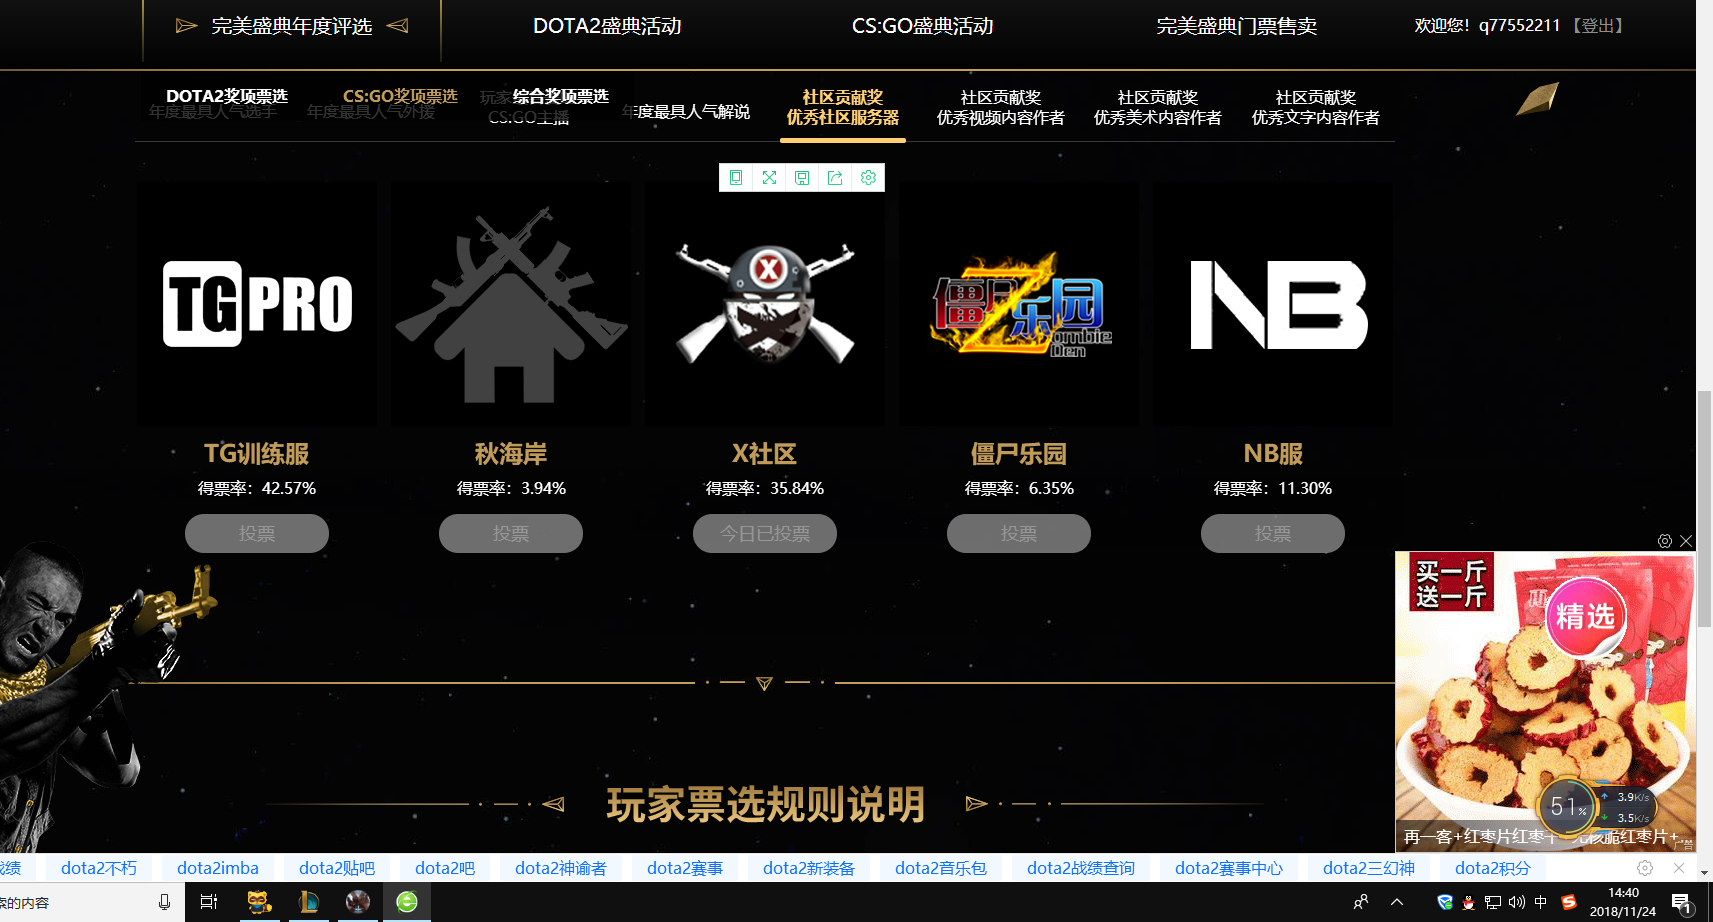Click the share arrow icon in floating toolbar
The width and height of the screenshot is (1713, 922).
[x=835, y=178]
